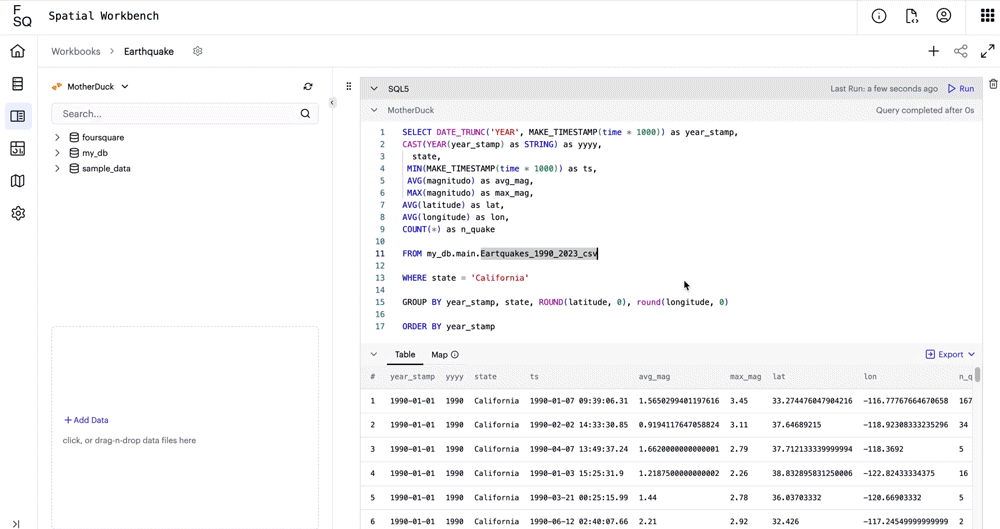Click the SQL5 cell title
This screenshot has width=1000, height=529.
(x=399, y=89)
